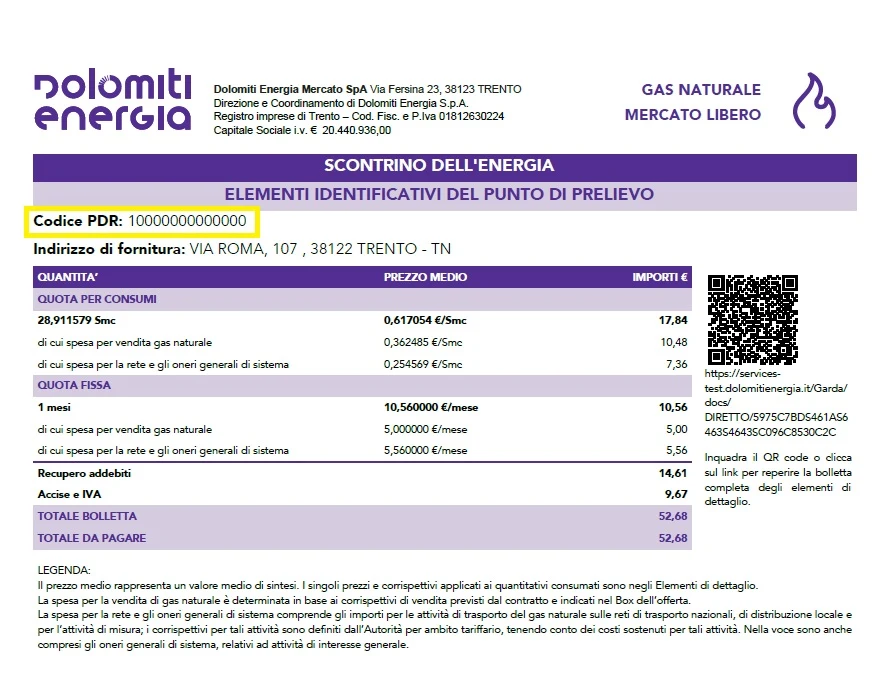This screenshot has height=675, width=883.
Task: Click the 'SCONTRINO DELL'ENERGIA' banner title
Action: (439, 166)
